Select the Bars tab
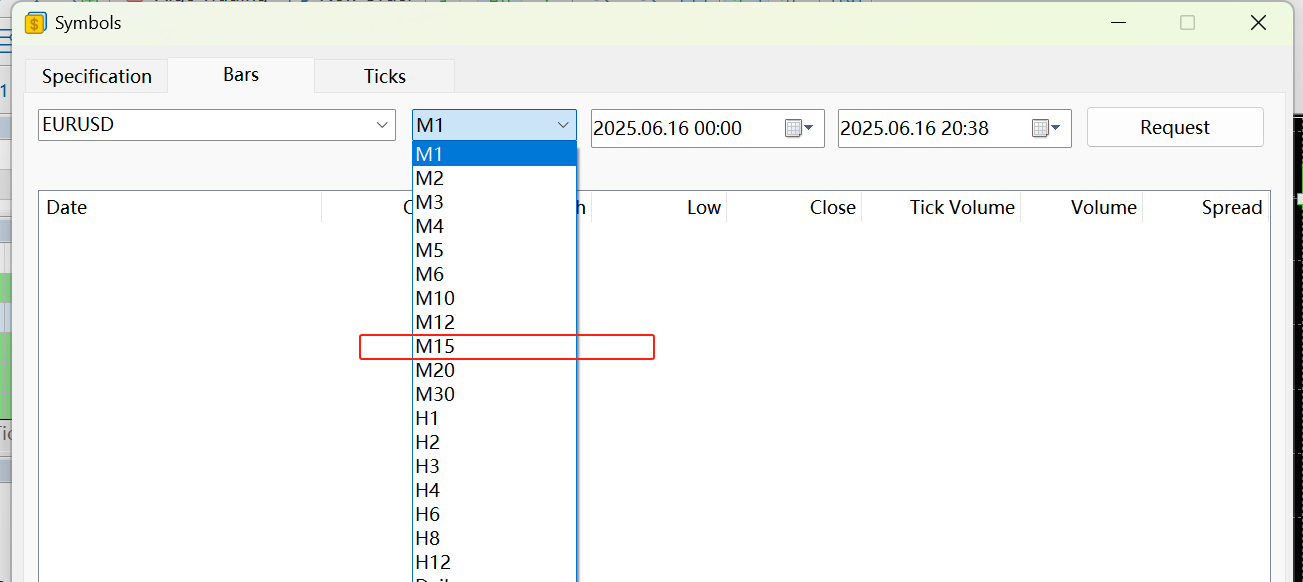The width and height of the screenshot is (1303, 582). 241,75
